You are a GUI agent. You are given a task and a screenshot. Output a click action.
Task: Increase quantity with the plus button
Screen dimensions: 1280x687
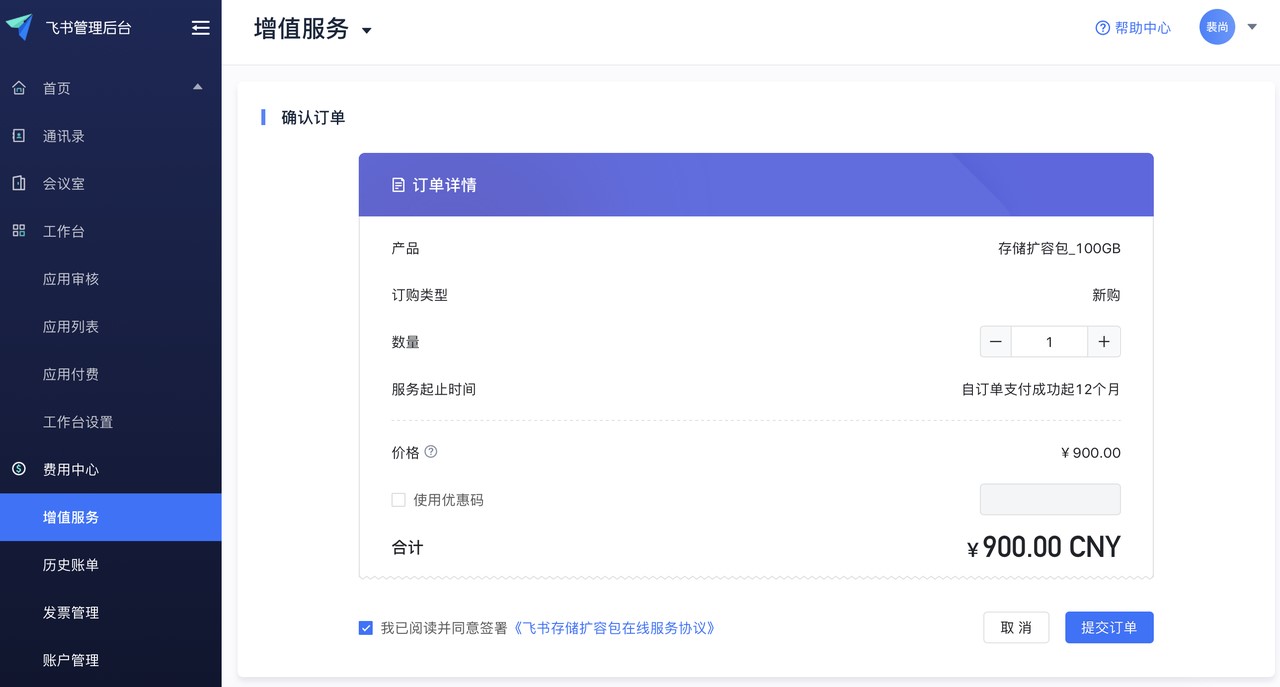[x=1103, y=342]
